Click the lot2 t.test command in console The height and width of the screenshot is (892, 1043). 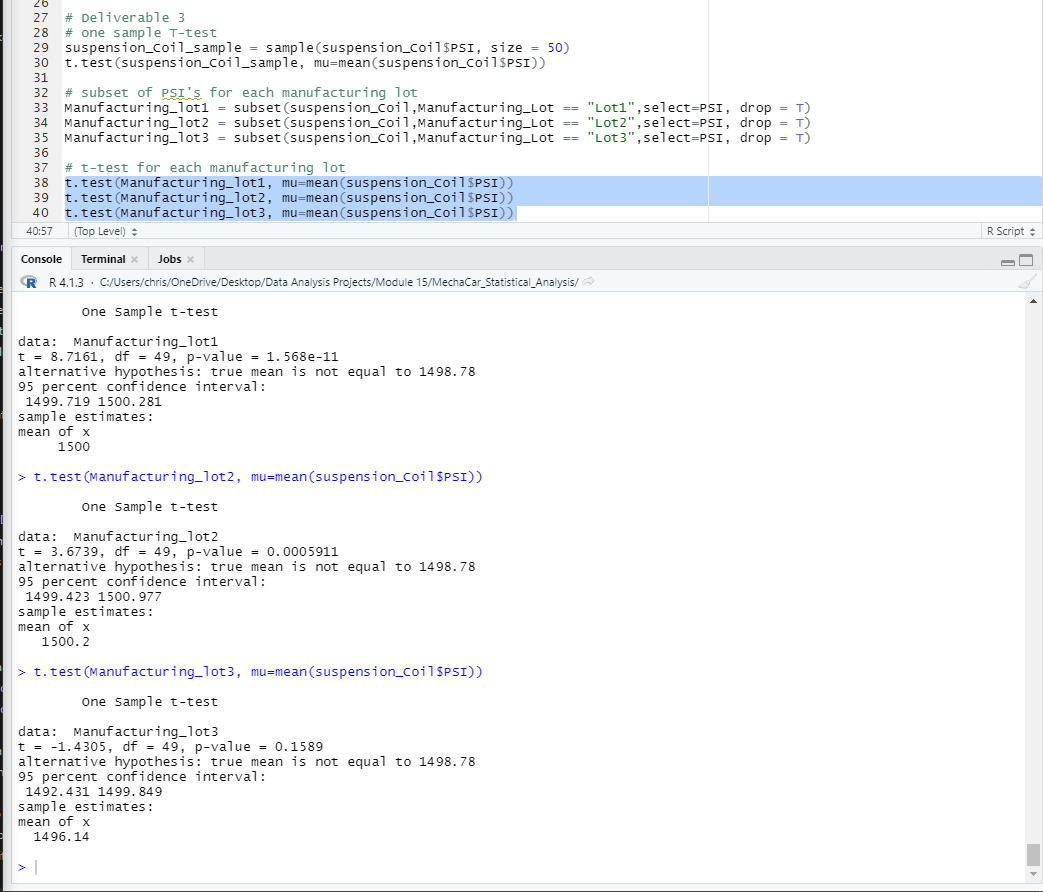258,477
